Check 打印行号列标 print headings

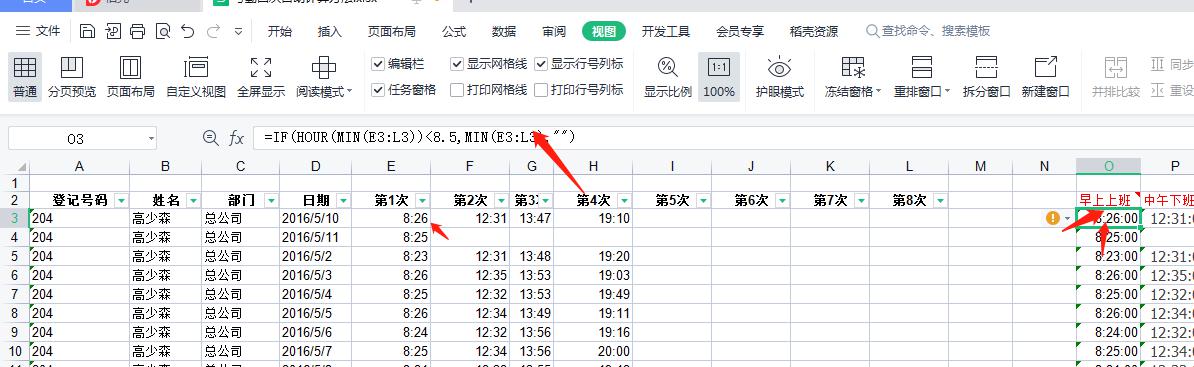(x=541, y=90)
